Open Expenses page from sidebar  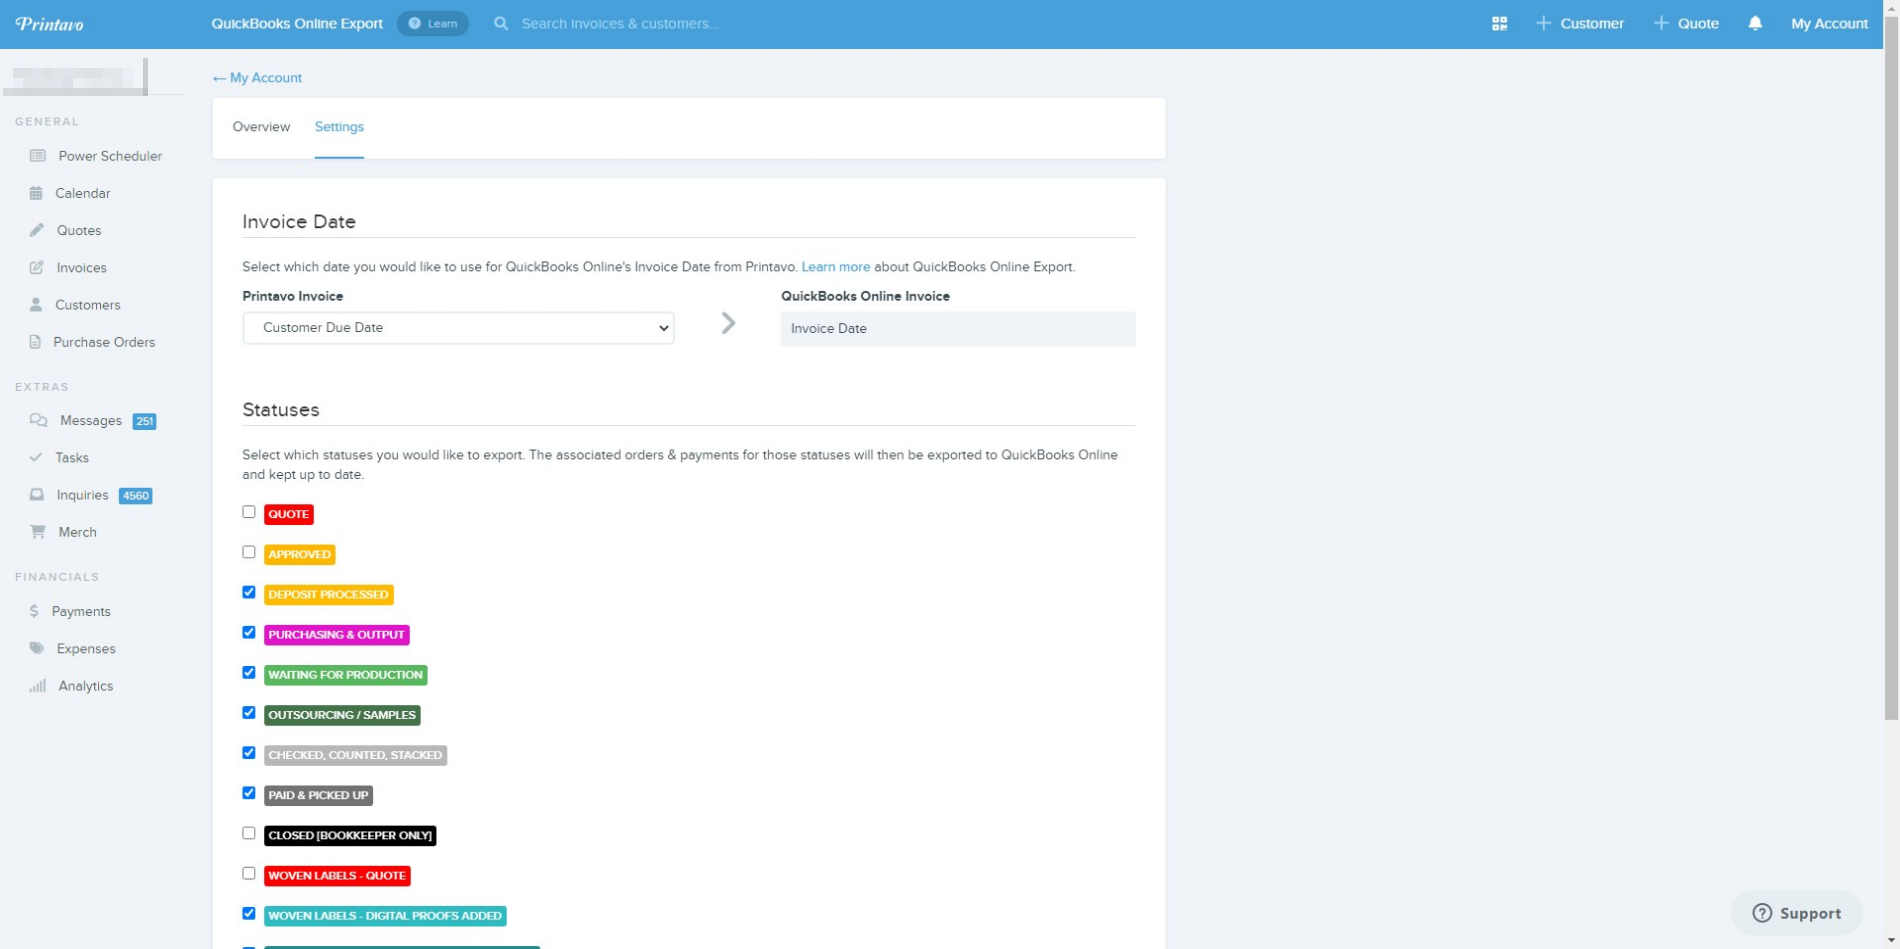86,648
